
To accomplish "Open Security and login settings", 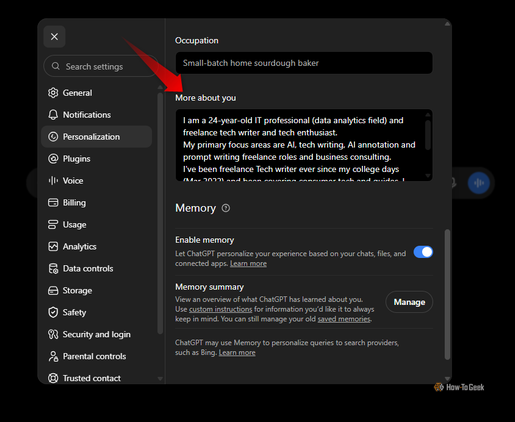I will pyautogui.click(x=96, y=334).
